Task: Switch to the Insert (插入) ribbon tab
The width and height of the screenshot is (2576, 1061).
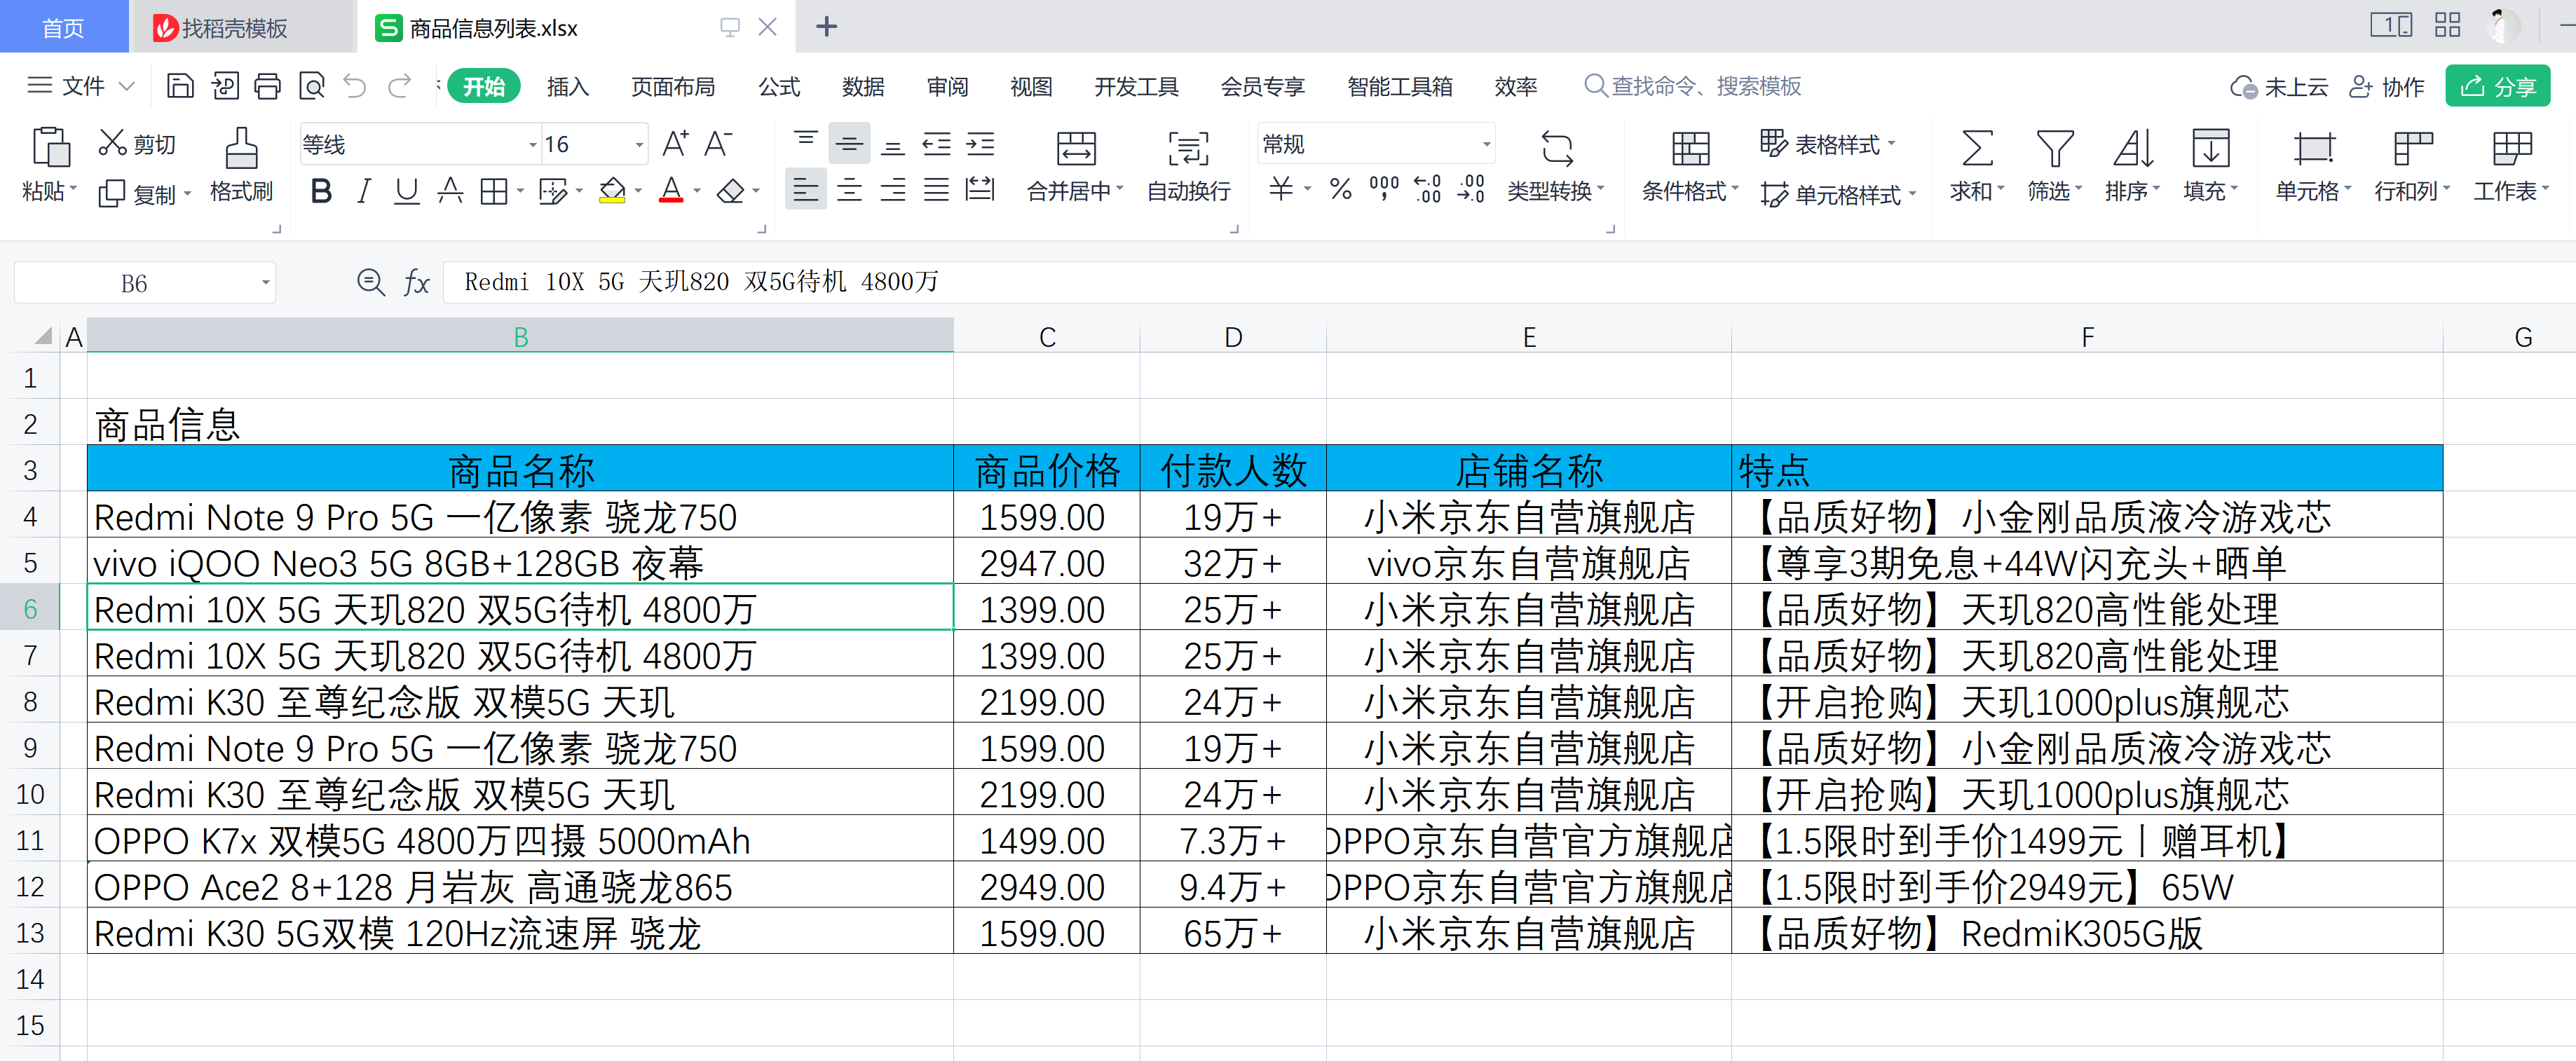Action: coord(567,87)
